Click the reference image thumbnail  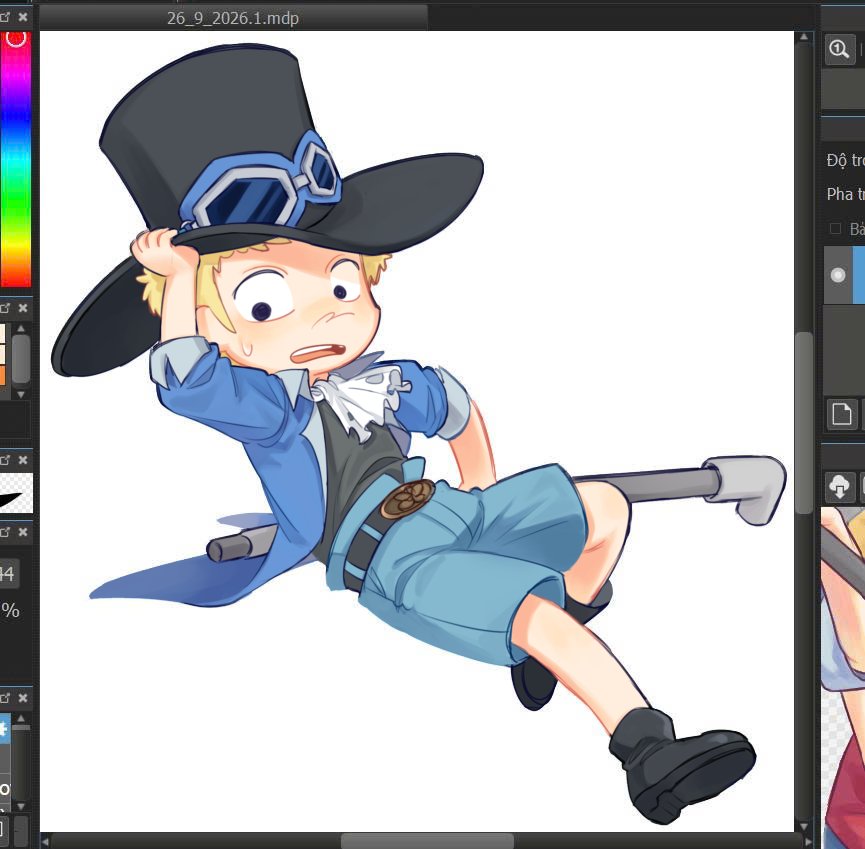click(x=843, y=678)
